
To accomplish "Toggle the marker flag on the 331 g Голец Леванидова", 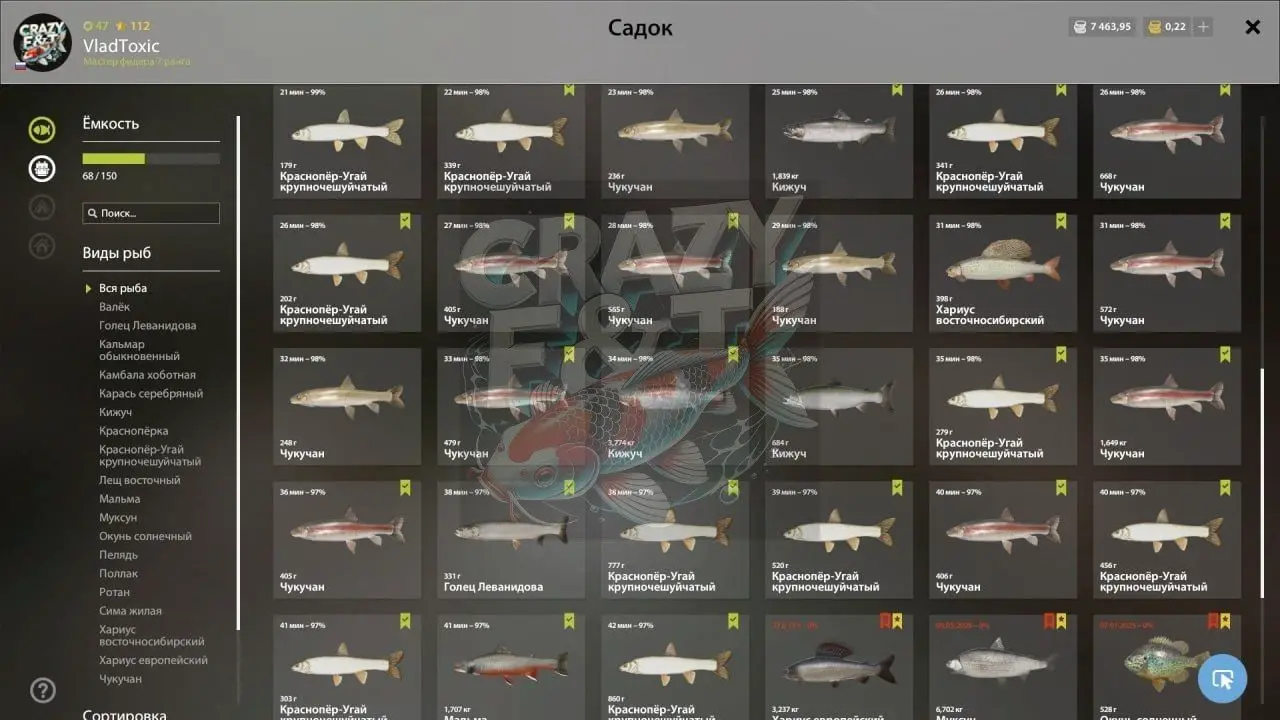I will pos(569,488).
